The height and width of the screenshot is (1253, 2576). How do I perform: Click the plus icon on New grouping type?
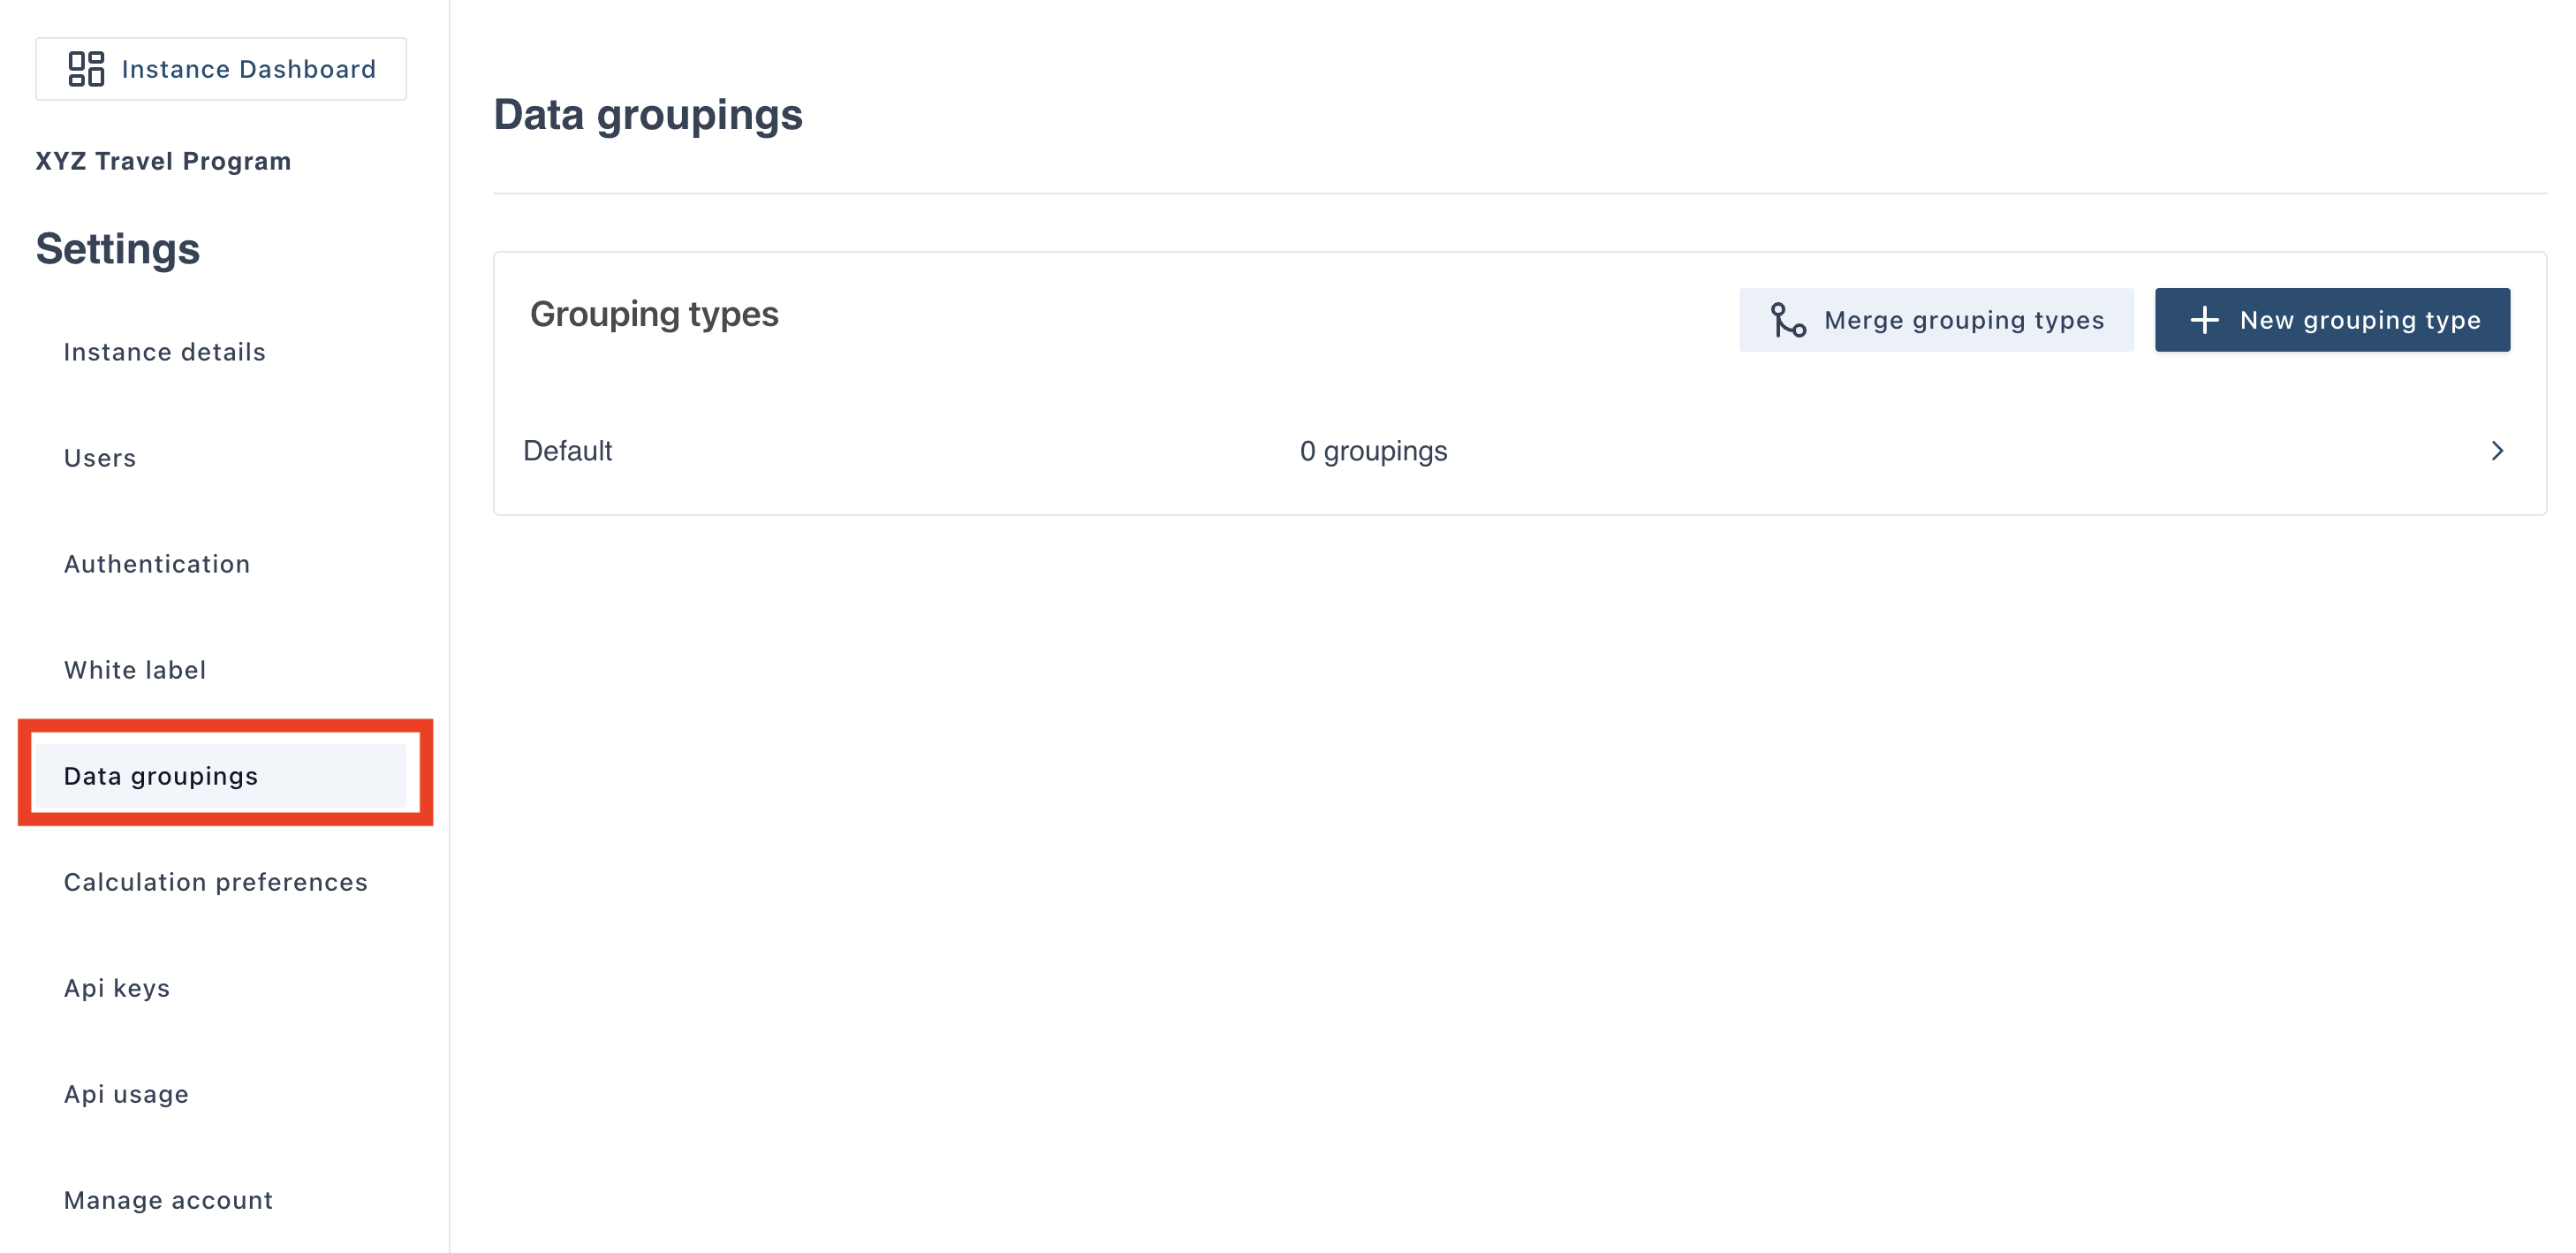2204,320
